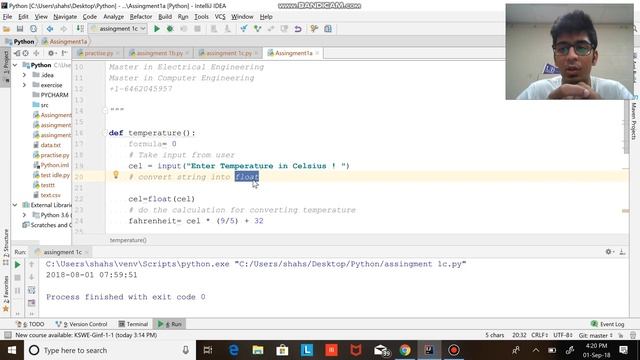The height and width of the screenshot is (360, 640).
Task: Switch to the assingment 1c.py editor tab
Action: [x=228, y=53]
